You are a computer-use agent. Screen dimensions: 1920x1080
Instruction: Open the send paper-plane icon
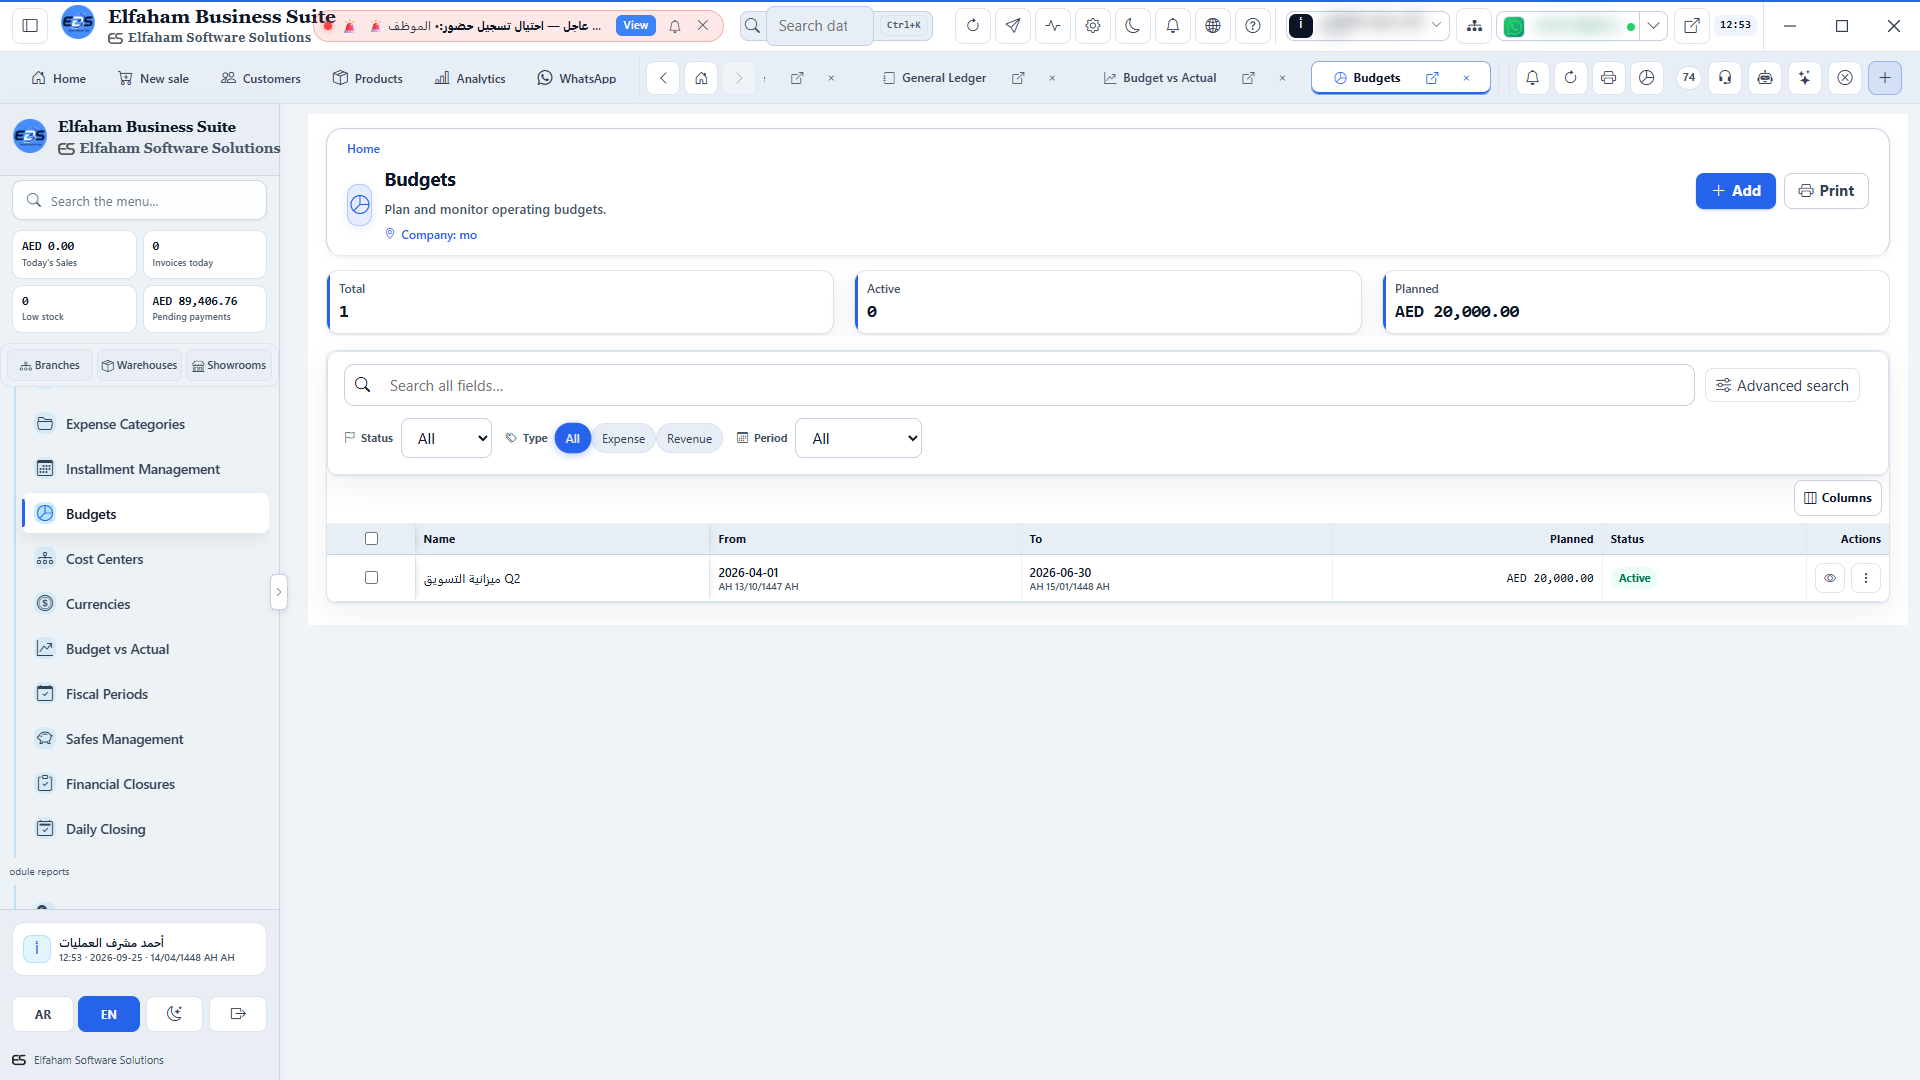click(1013, 26)
